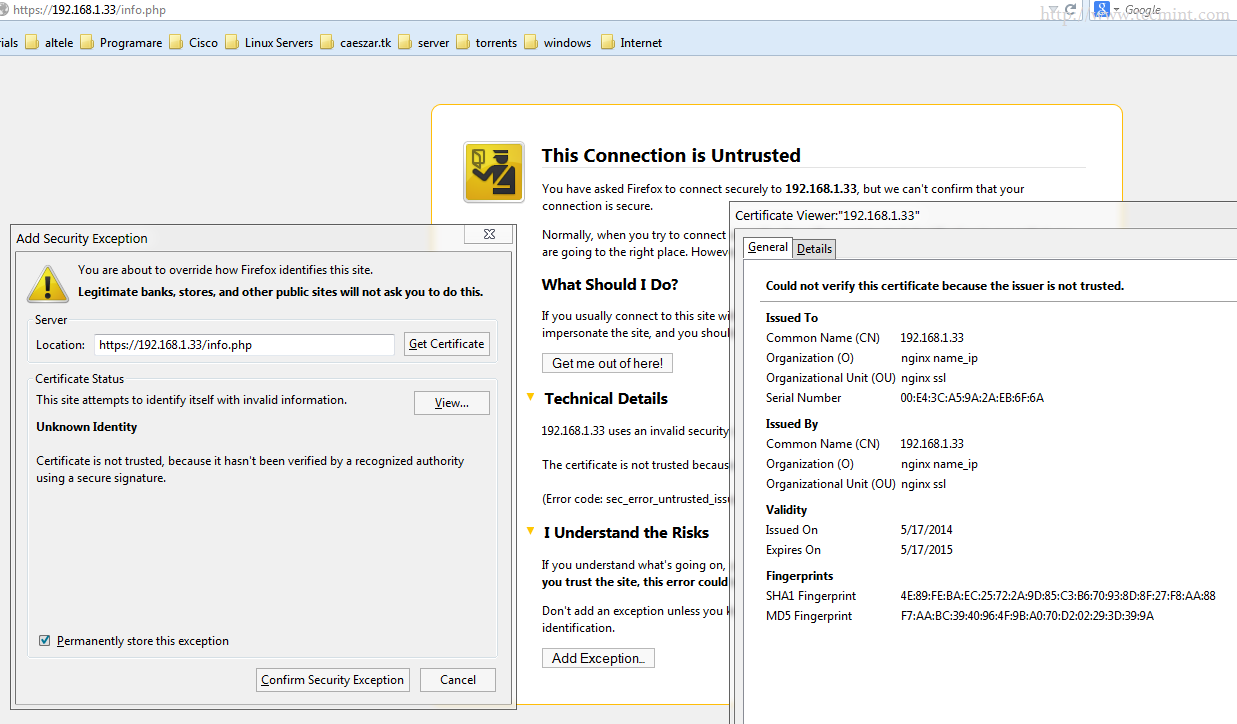Open the URL history dropdown arrow

(x=1052, y=10)
